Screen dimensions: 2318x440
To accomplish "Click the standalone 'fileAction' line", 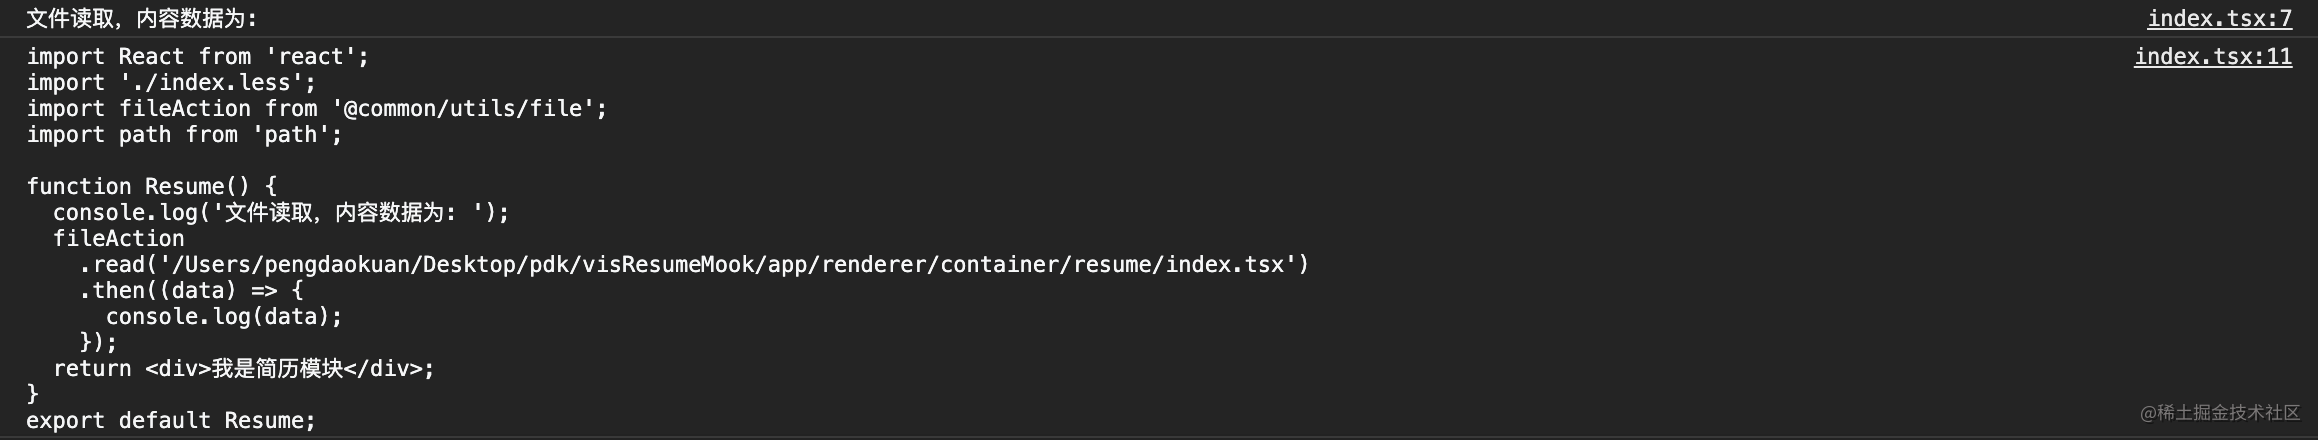I will click(x=118, y=239).
